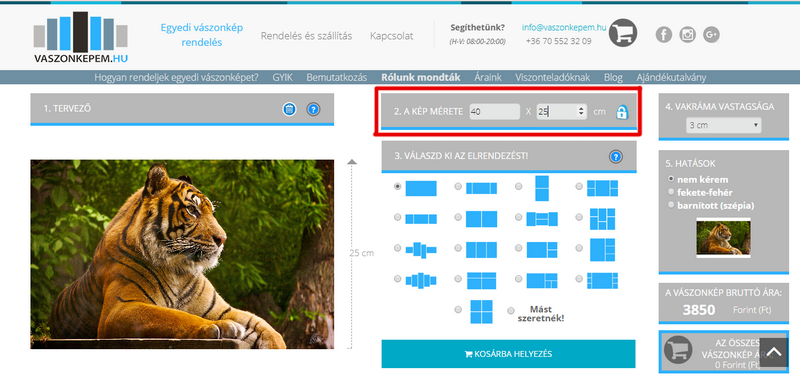Open the help icon in the Tervező header
Screen dimensions: 800x379
[x=313, y=109]
